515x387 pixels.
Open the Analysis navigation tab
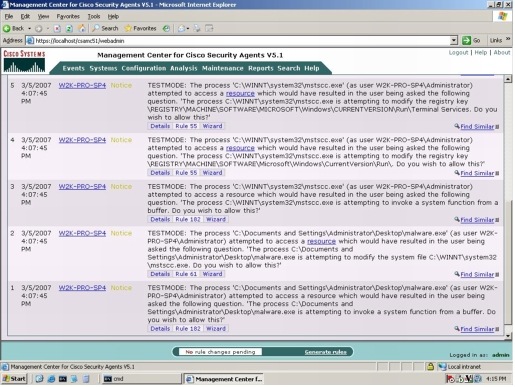click(184, 68)
